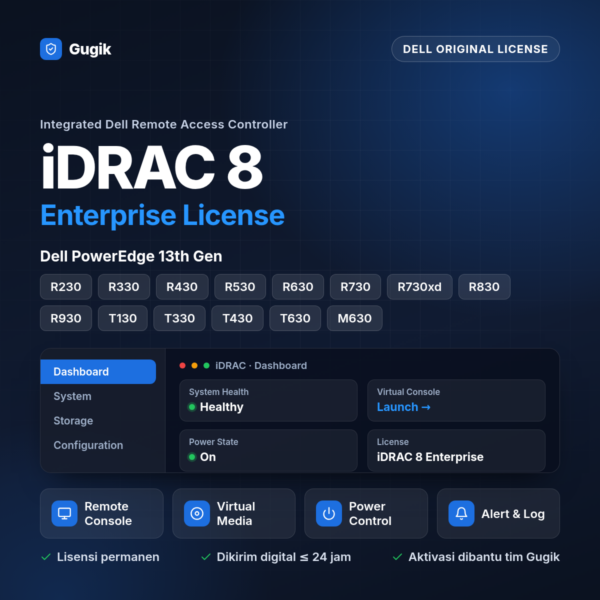Select the R830 model chip
The width and height of the screenshot is (600, 600).
click(484, 287)
